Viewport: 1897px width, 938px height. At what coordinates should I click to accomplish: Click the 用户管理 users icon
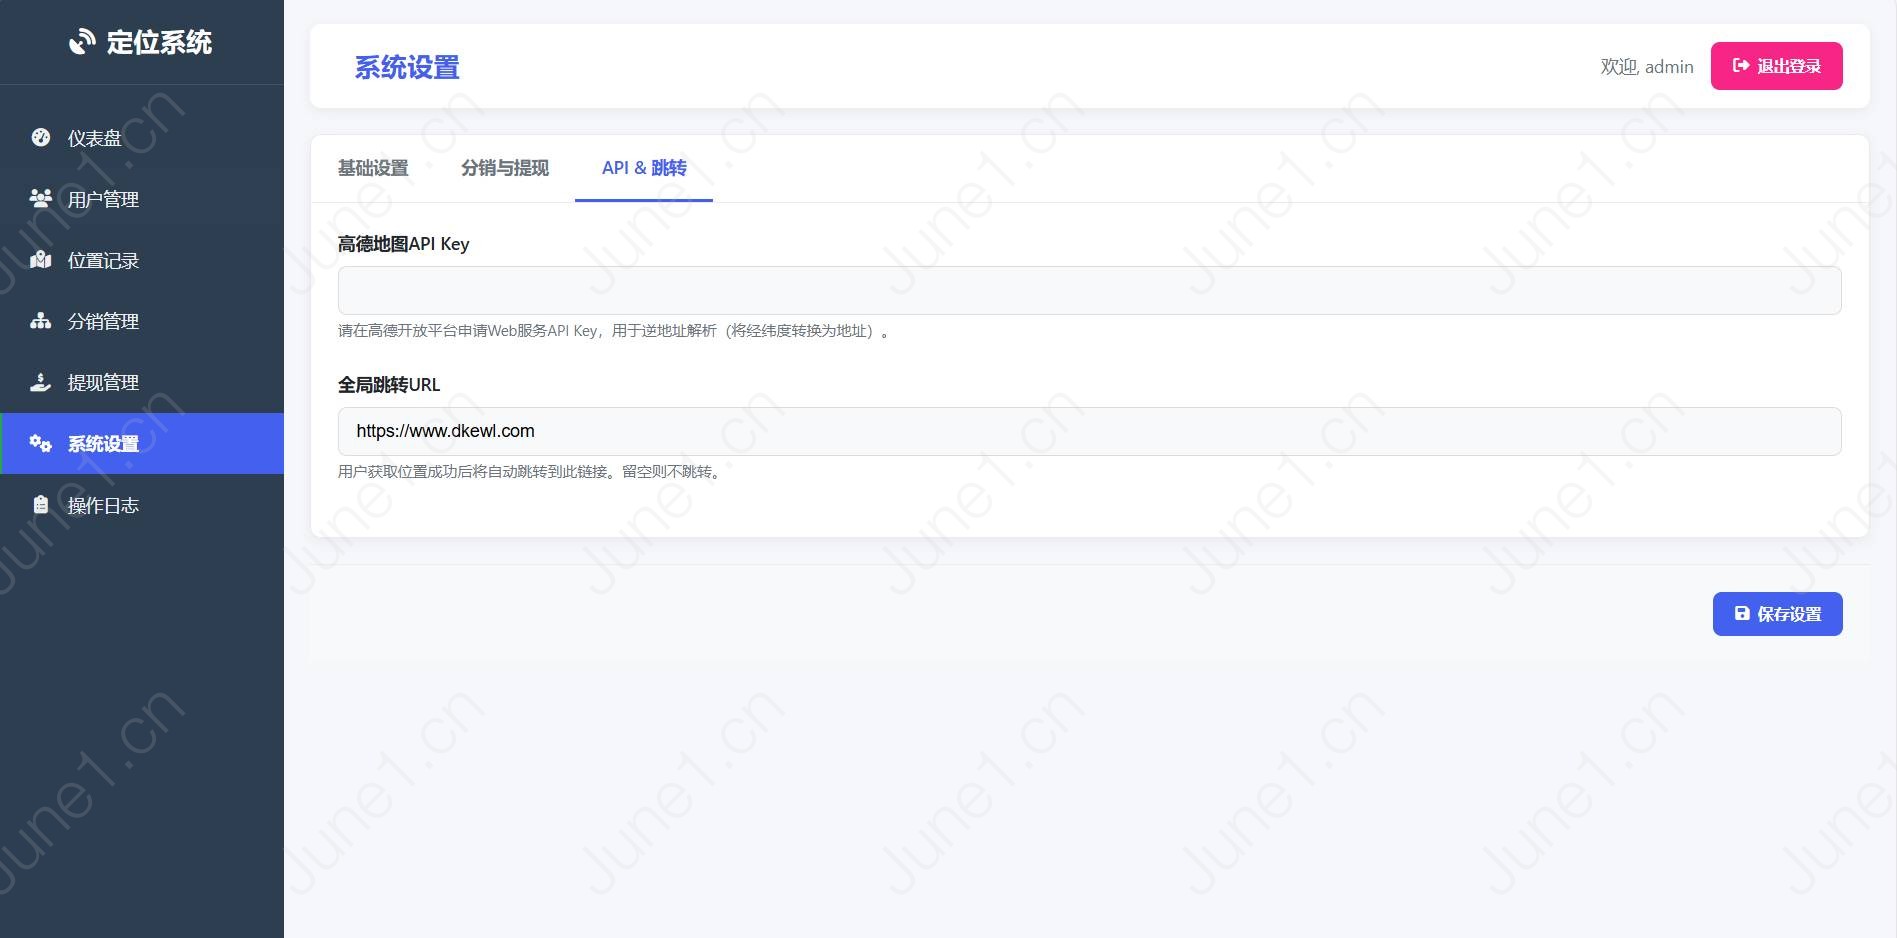click(41, 198)
